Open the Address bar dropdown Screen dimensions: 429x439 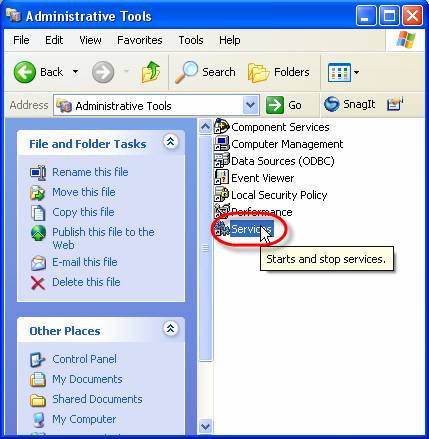(250, 105)
